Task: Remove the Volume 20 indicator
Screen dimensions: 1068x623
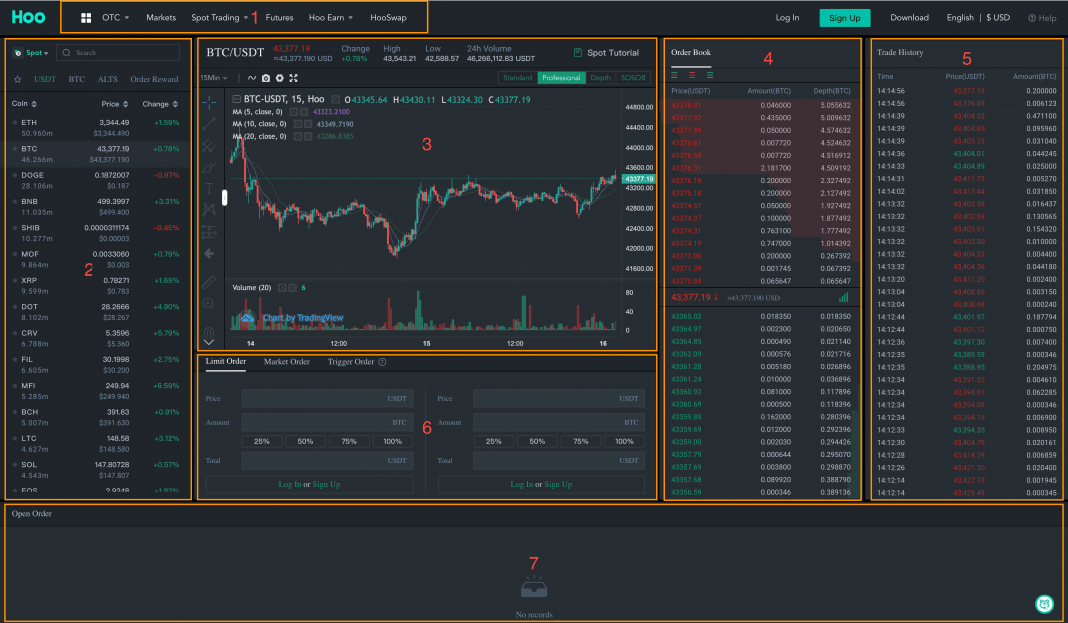Action: pos(293,288)
